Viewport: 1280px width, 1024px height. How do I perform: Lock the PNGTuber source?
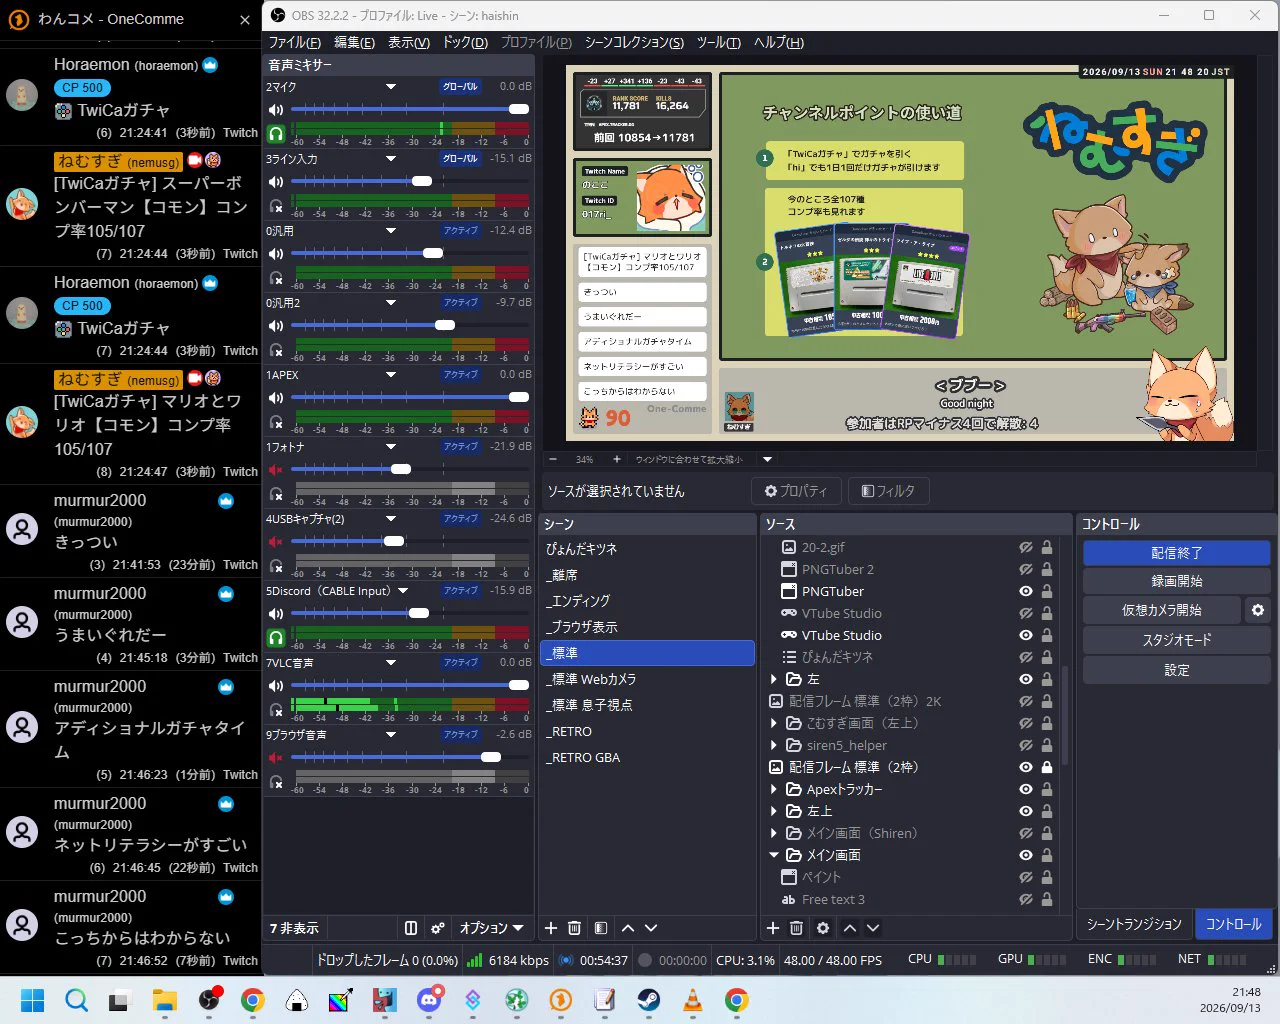[1047, 591]
